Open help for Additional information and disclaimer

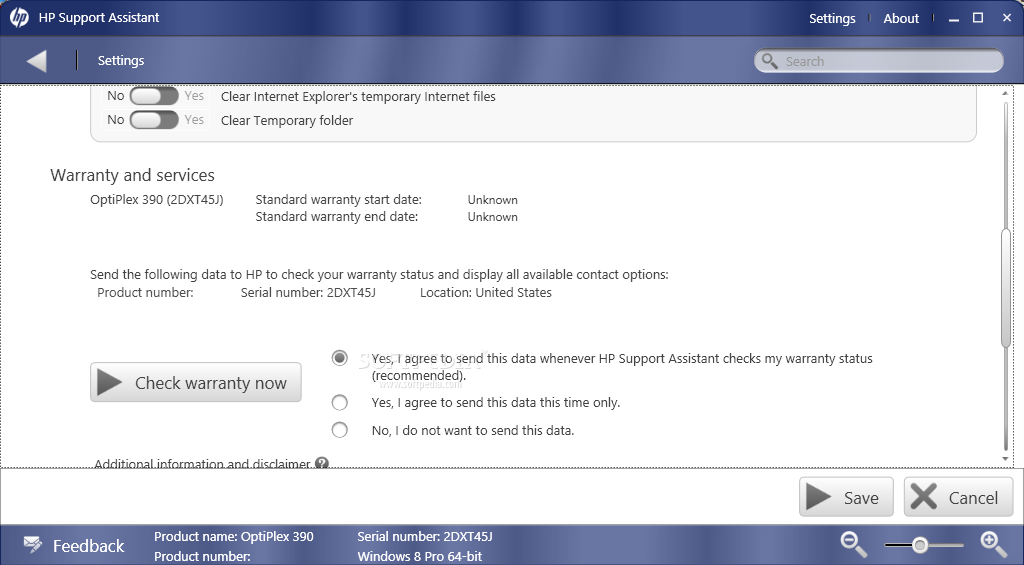pyautogui.click(x=321, y=463)
